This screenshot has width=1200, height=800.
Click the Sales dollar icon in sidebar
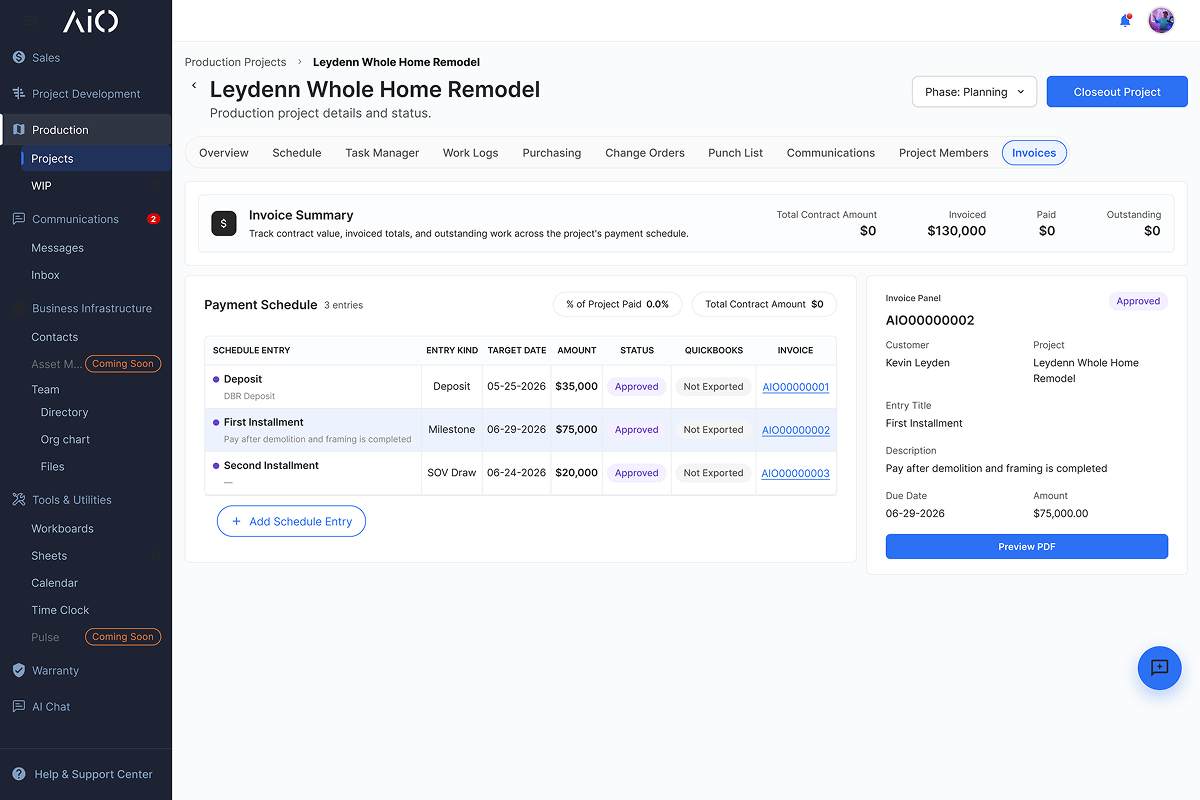18,58
